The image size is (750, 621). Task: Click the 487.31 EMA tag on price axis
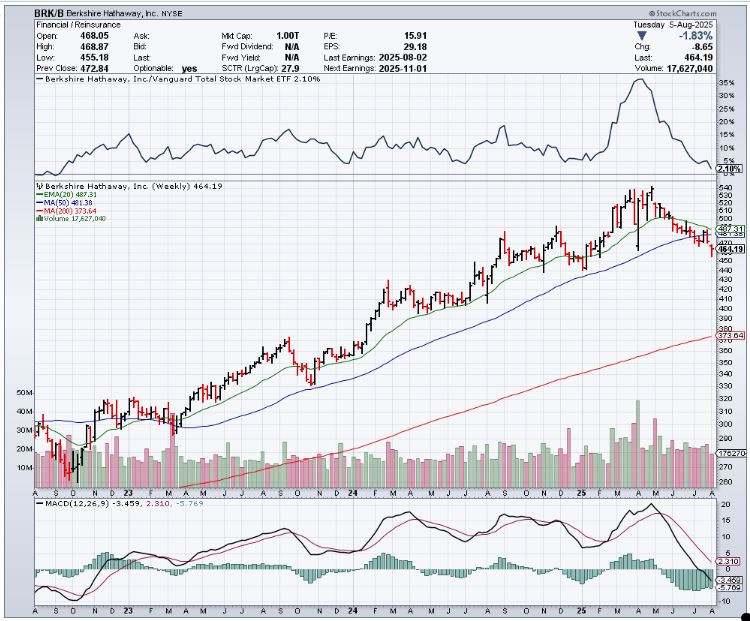(x=731, y=229)
